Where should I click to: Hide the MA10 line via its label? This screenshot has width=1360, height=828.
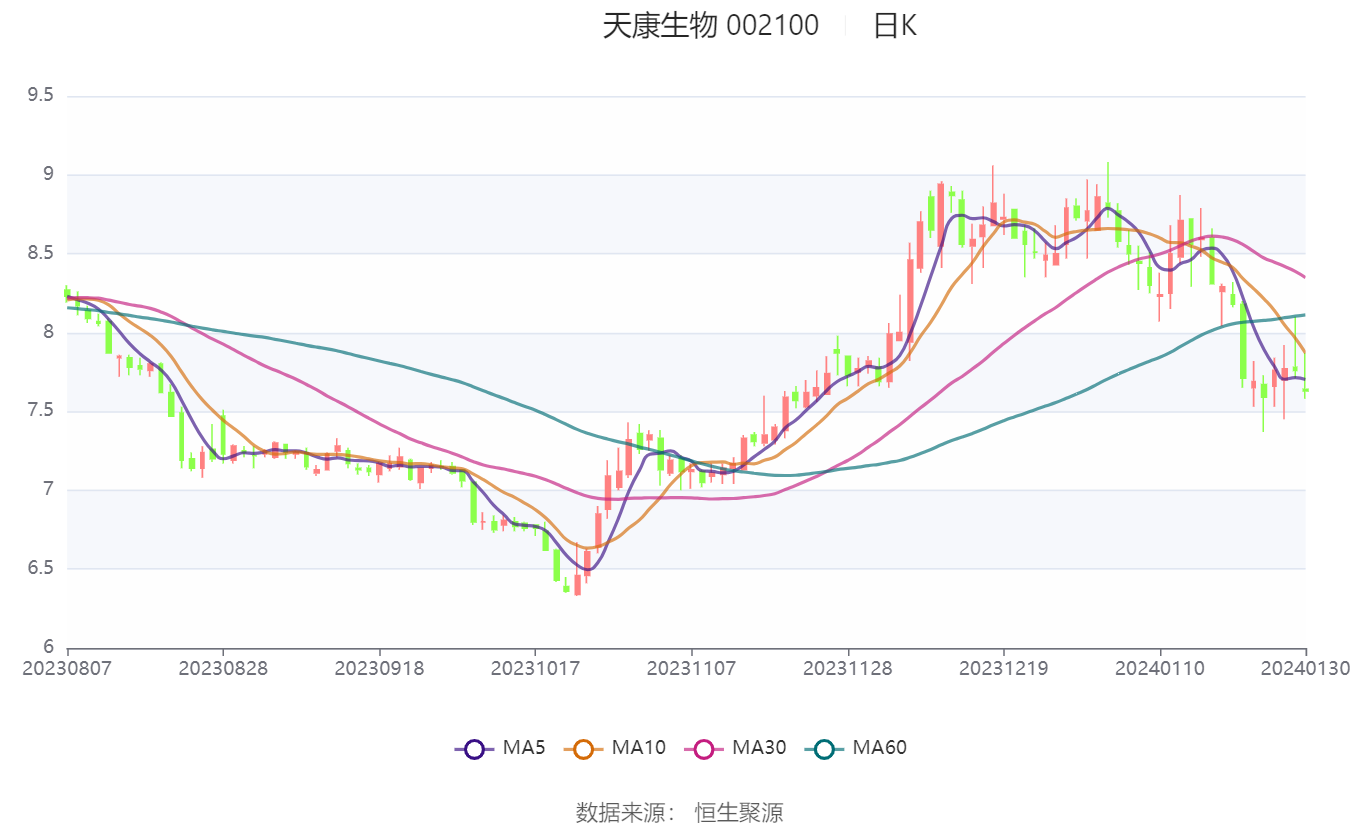(638, 748)
